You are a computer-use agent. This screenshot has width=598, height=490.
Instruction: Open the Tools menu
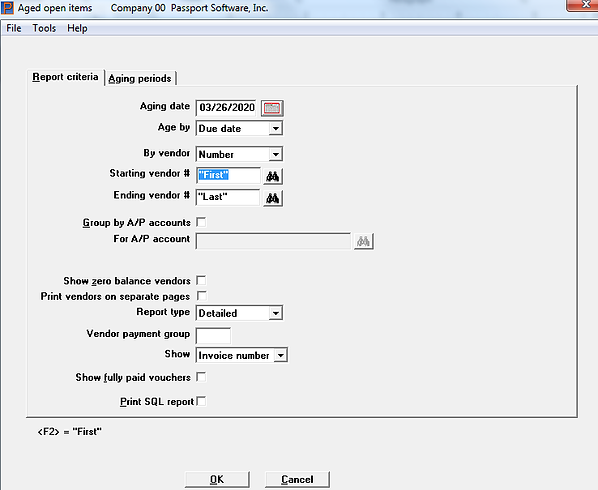44,28
